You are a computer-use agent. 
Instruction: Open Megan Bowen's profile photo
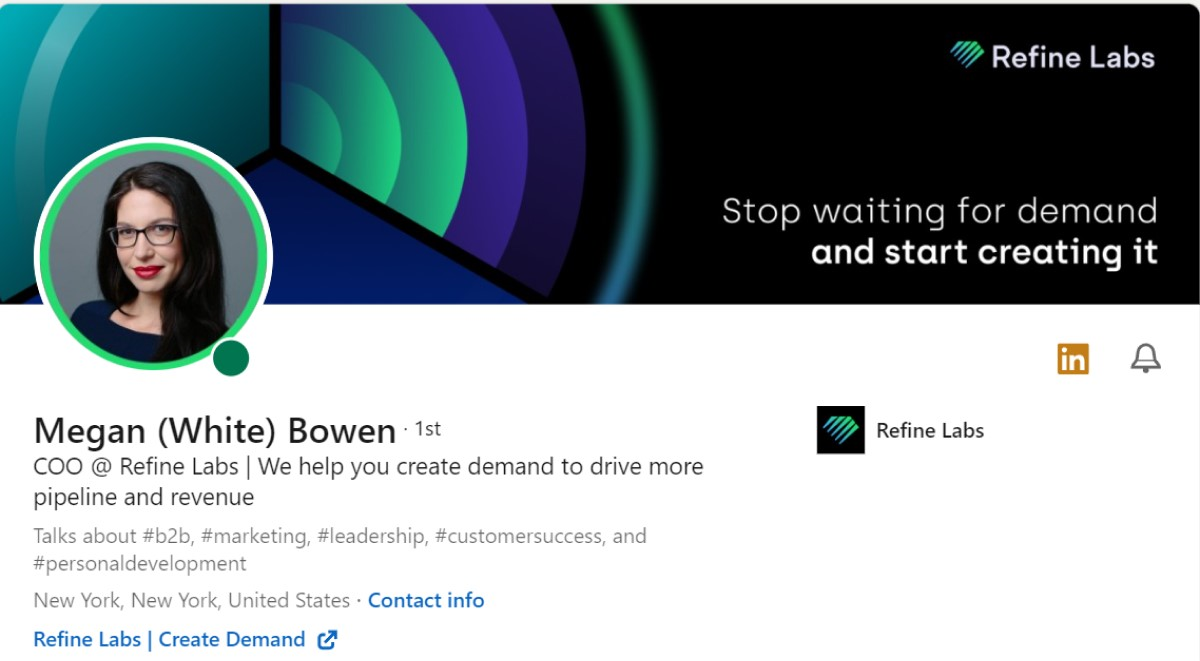pyautogui.click(x=153, y=255)
